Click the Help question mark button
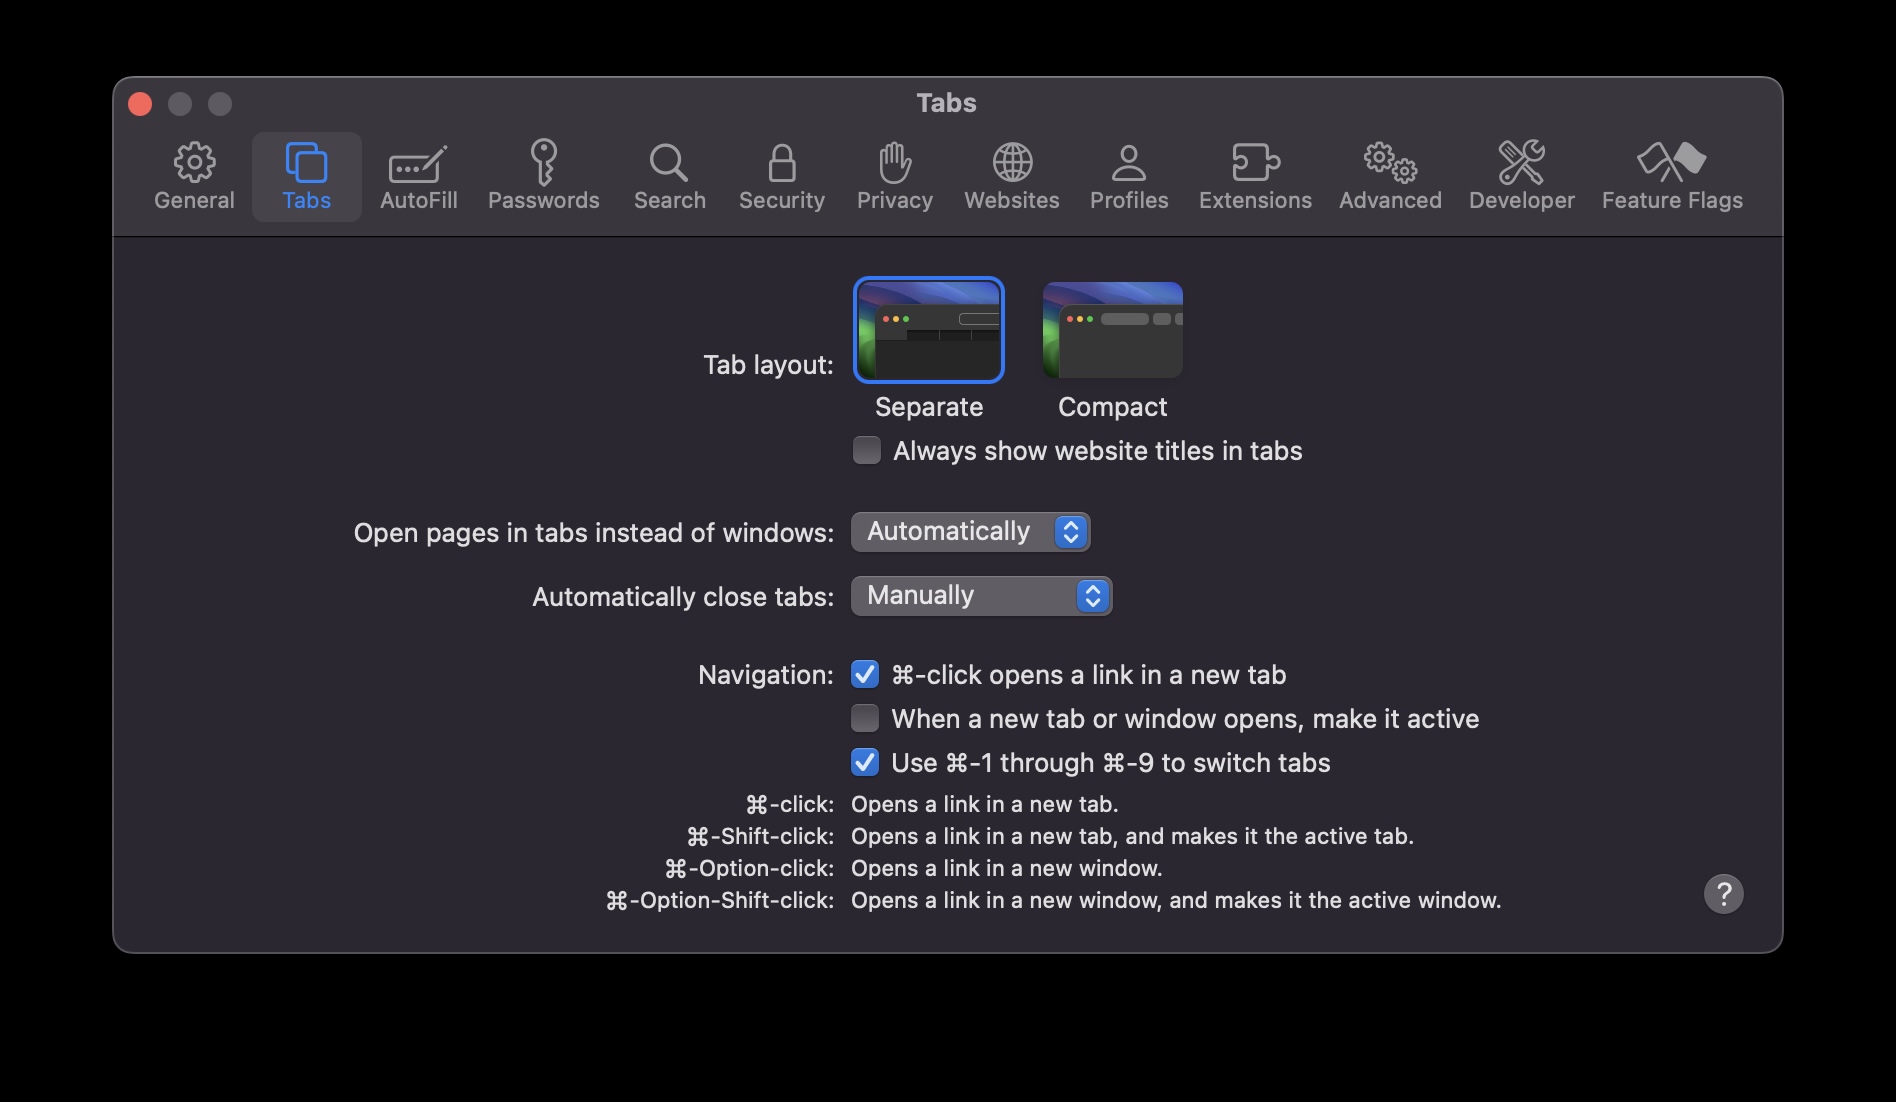 pyautogui.click(x=1723, y=893)
